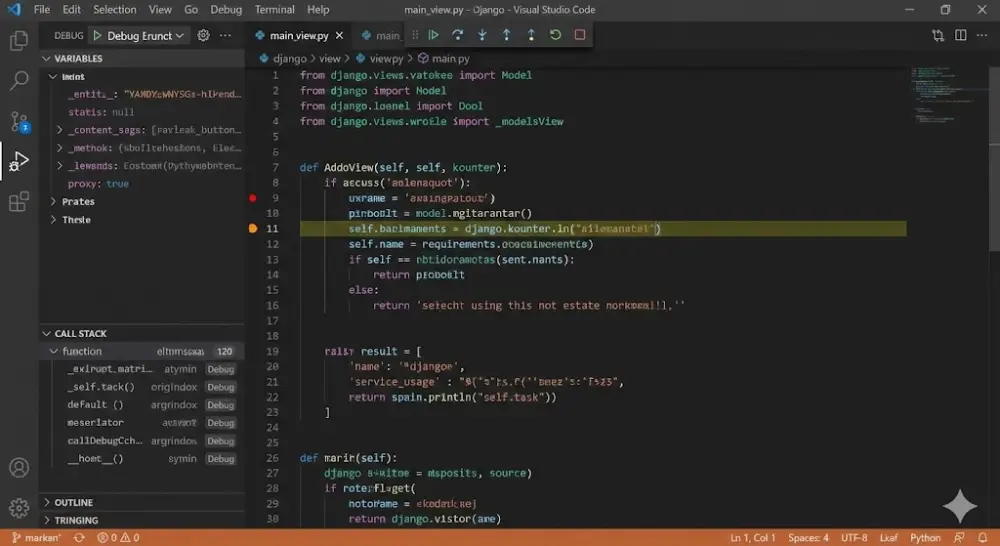Expand the _lewsnds variable
Screen dimensions: 1000x546
(59, 166)
